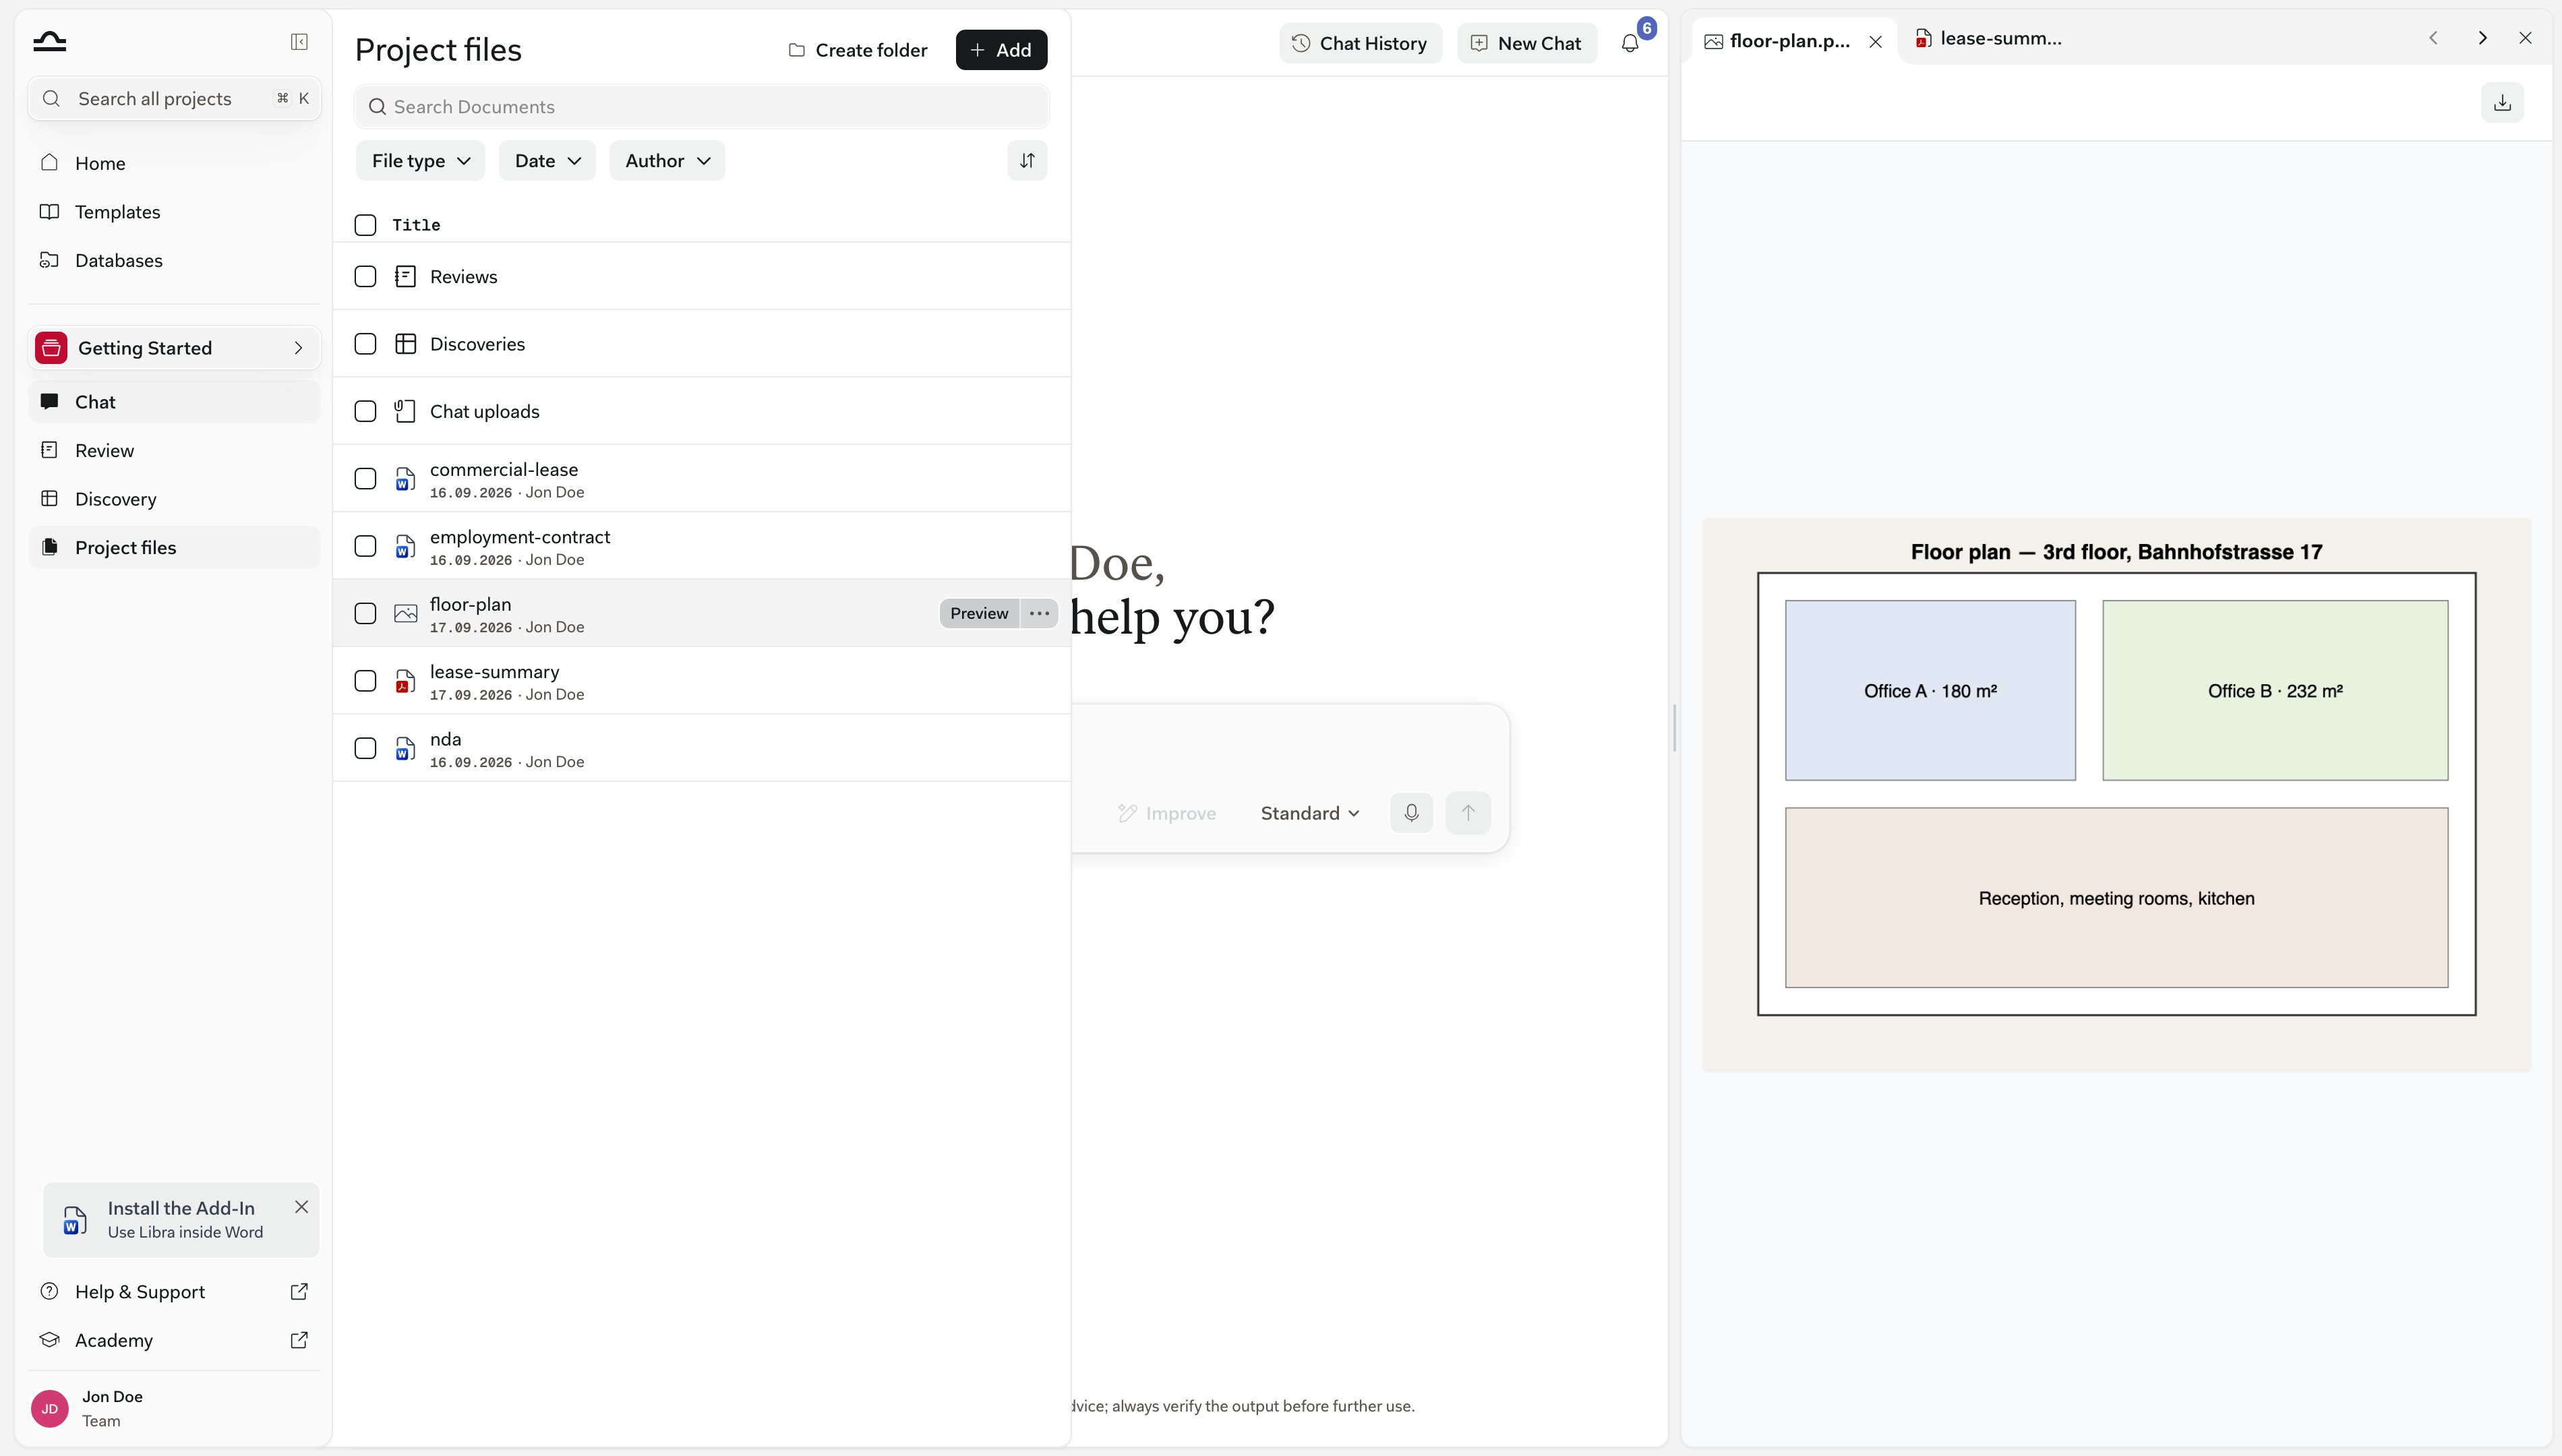Check the floor-plan file checkbox
Image resolution: width=2562 pixels, height=1456 pixels.
[365, 613]
